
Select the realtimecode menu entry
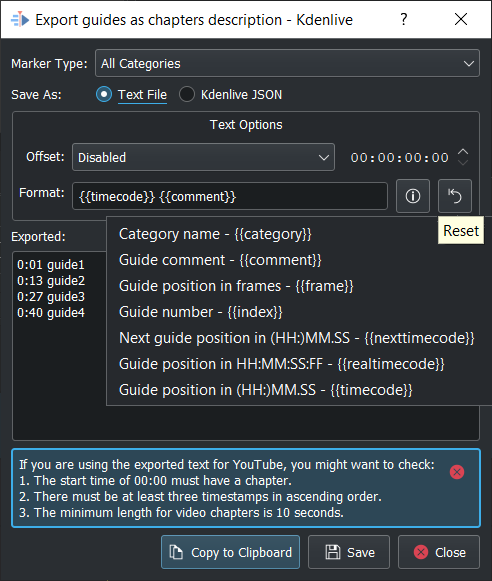[281, 364]
